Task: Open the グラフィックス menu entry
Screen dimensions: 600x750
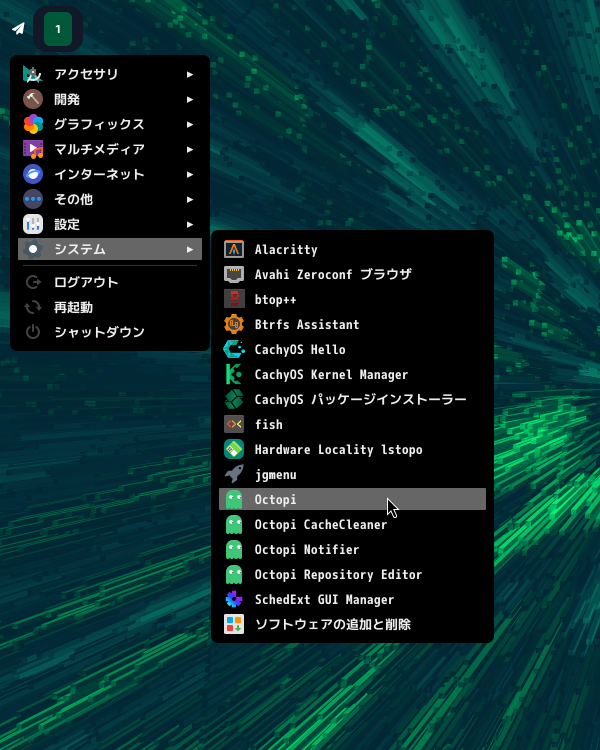Action: coord(110,124)
